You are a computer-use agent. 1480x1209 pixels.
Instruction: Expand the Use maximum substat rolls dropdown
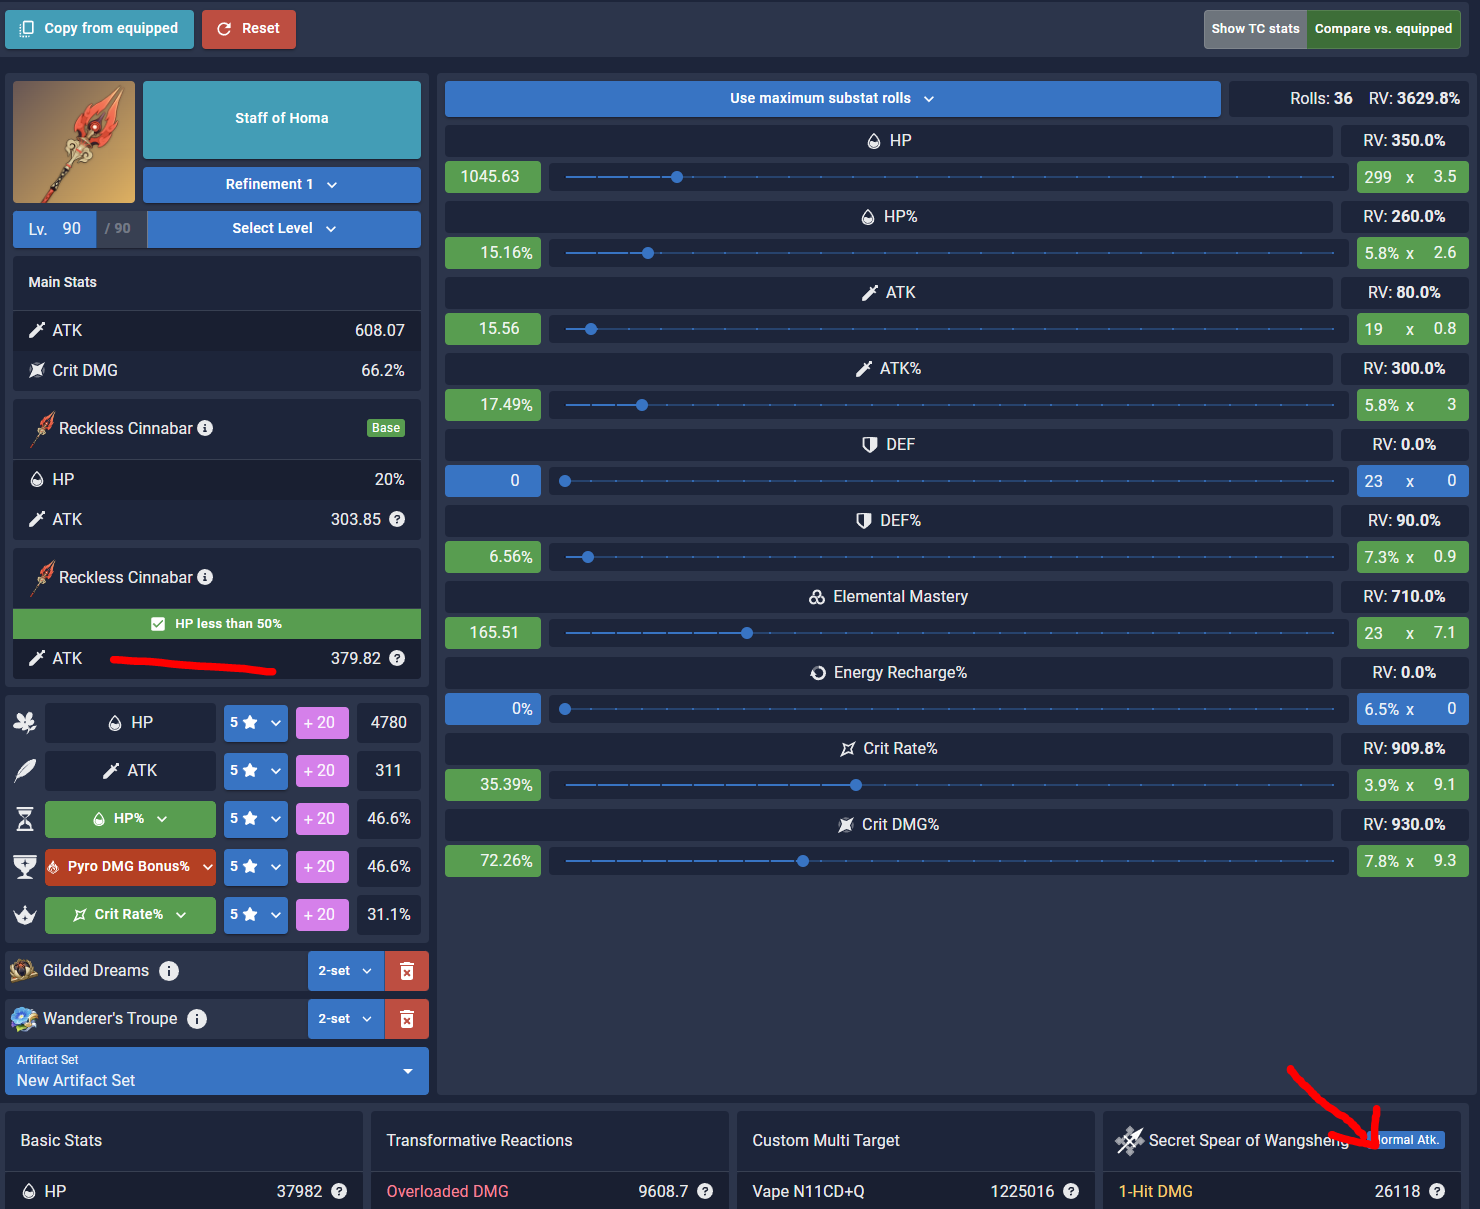832,98
